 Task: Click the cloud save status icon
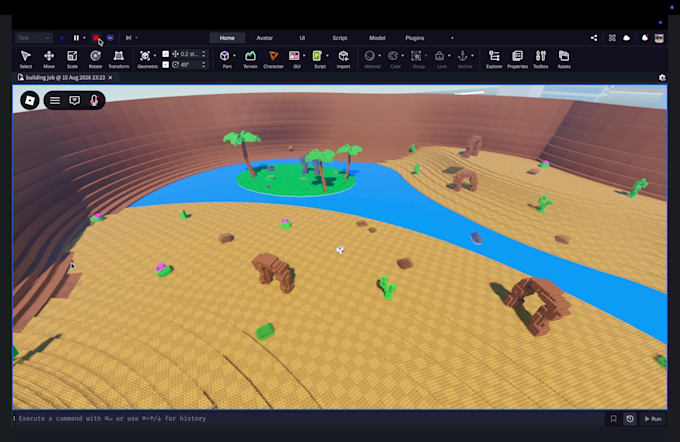tap(627, 38)
